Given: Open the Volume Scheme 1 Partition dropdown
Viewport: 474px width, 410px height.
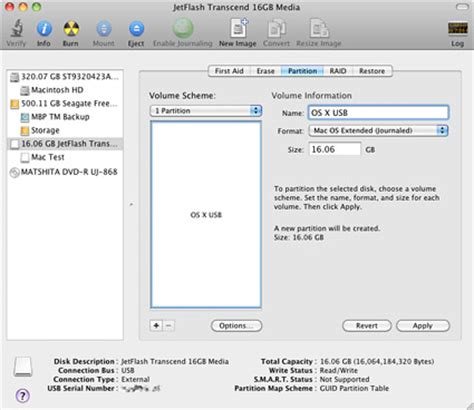Looking at the screenshot, I should coord(206,111).
